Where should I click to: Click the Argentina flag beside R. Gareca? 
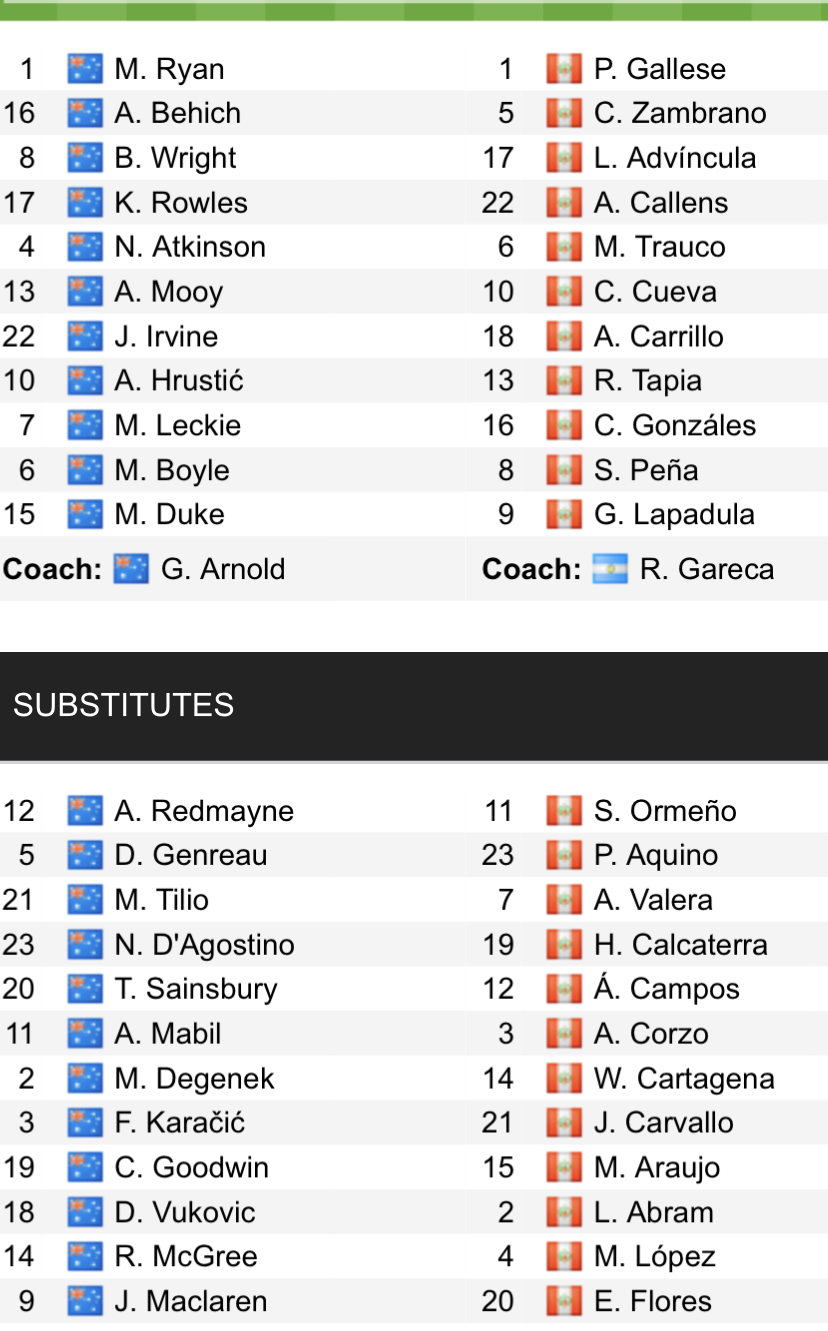610,569
